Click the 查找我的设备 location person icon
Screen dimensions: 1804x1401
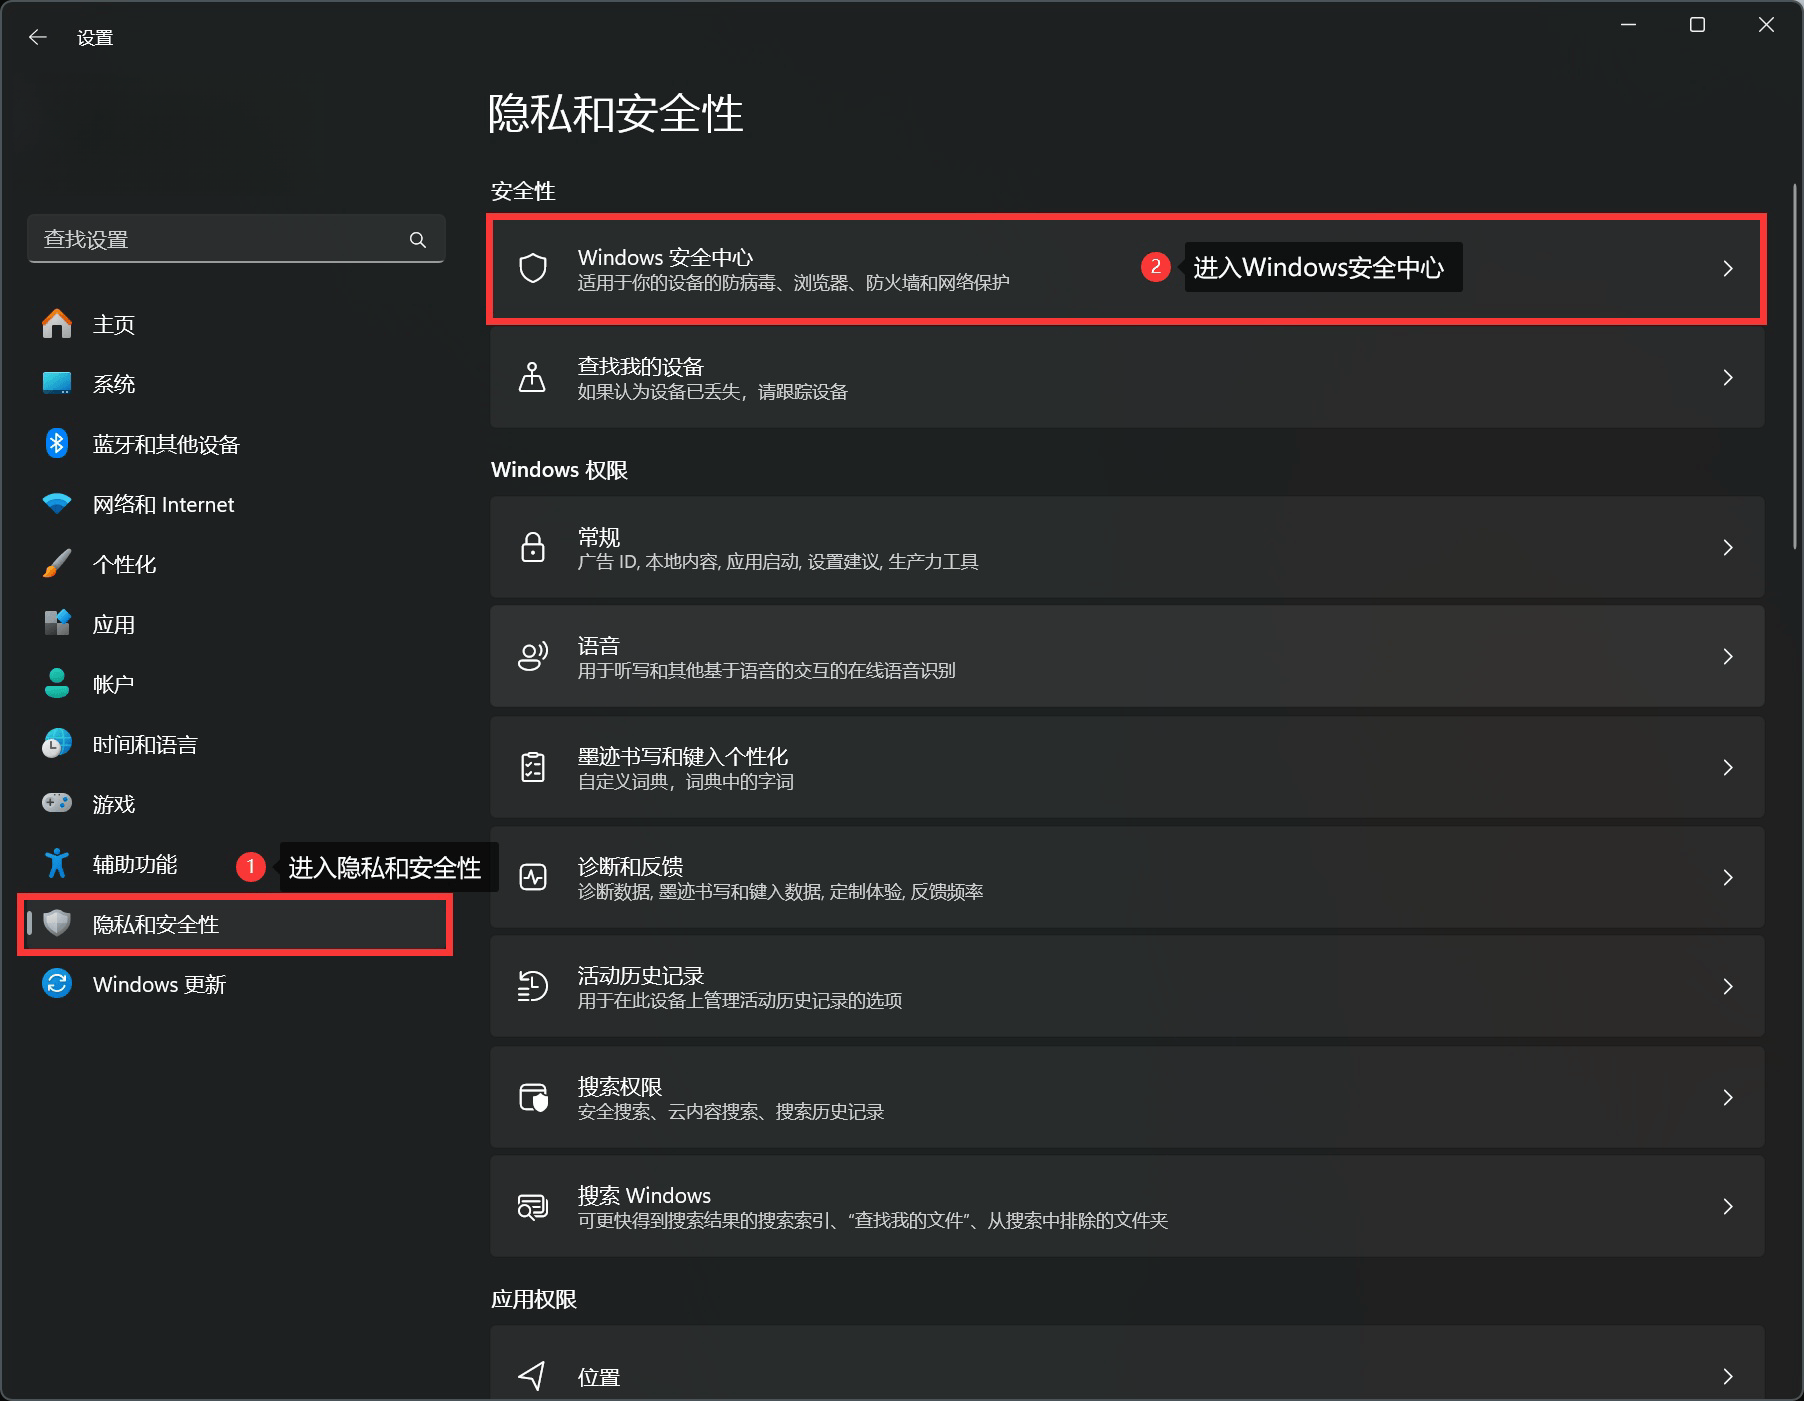click(533, 378)
